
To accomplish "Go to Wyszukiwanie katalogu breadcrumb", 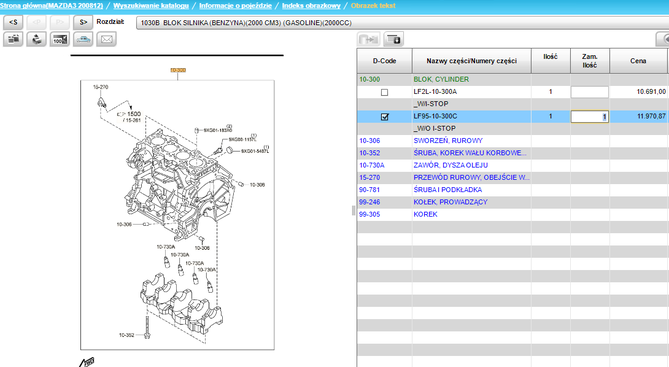I will [151, 6].
